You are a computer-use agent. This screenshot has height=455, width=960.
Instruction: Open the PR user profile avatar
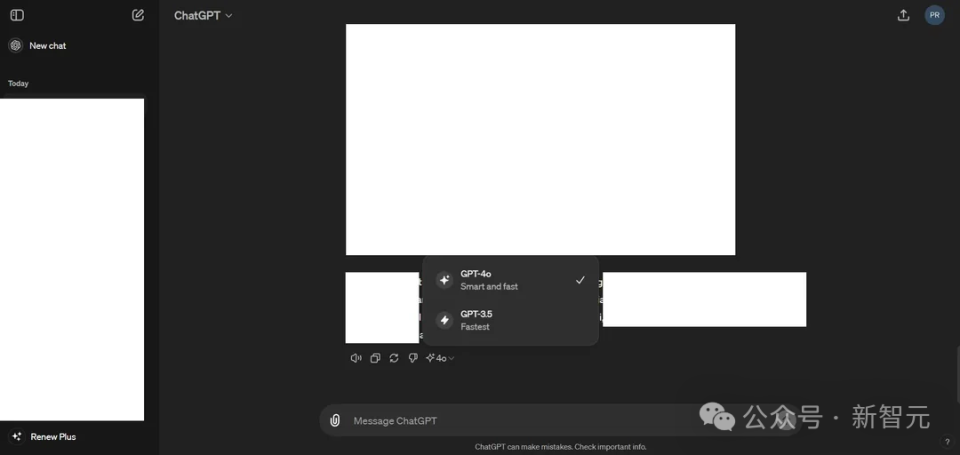tap(934, 15)
